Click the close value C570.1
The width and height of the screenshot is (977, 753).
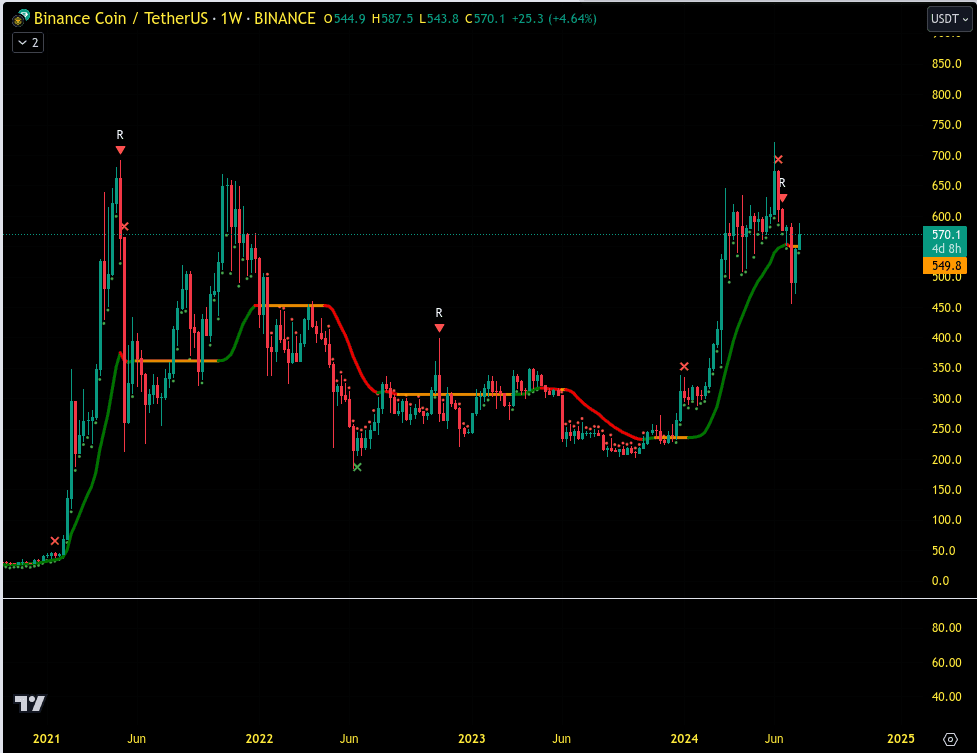point(485,19)
